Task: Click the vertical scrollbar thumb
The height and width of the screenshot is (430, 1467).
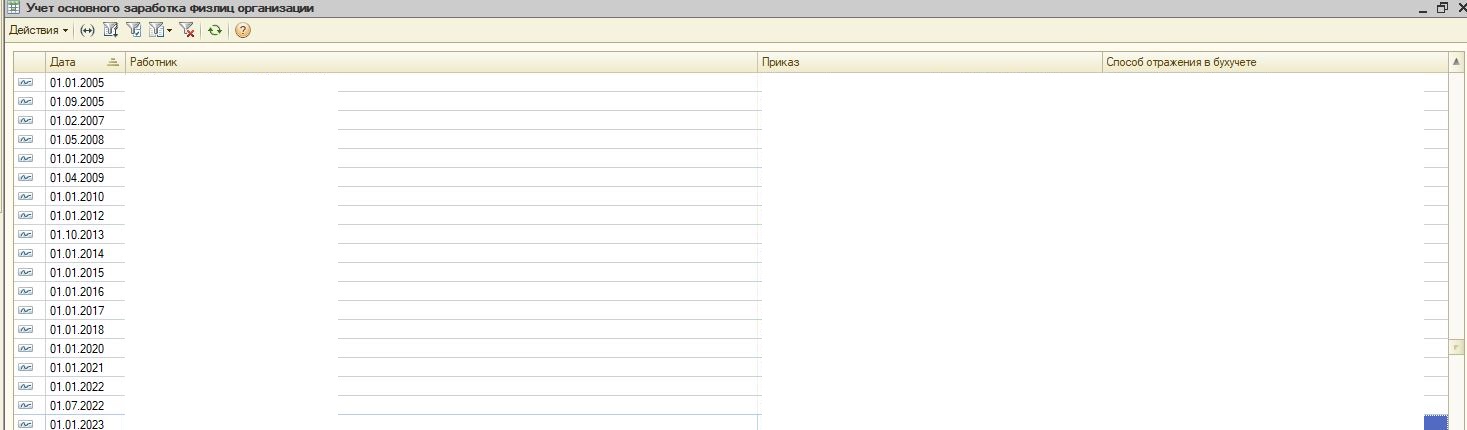Action: [x=1456, y=347]
